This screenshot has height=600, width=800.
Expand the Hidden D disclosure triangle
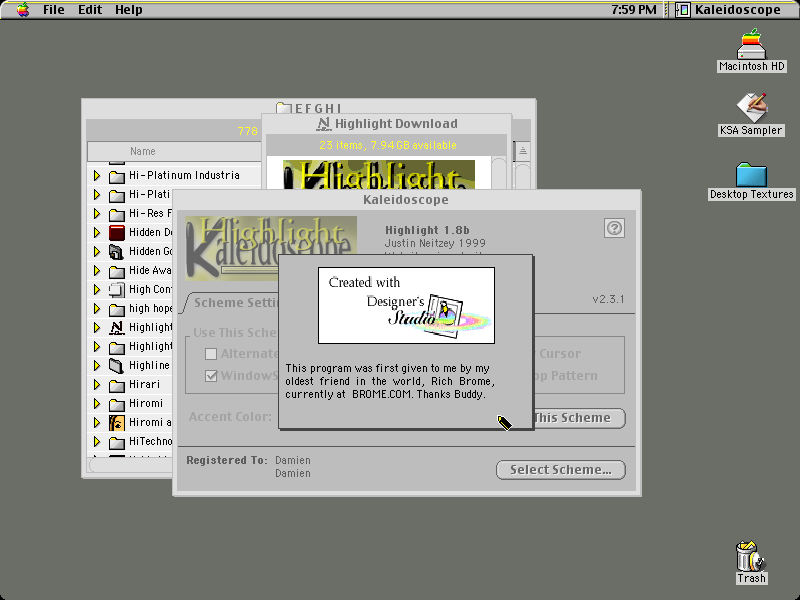click(97, 233)
